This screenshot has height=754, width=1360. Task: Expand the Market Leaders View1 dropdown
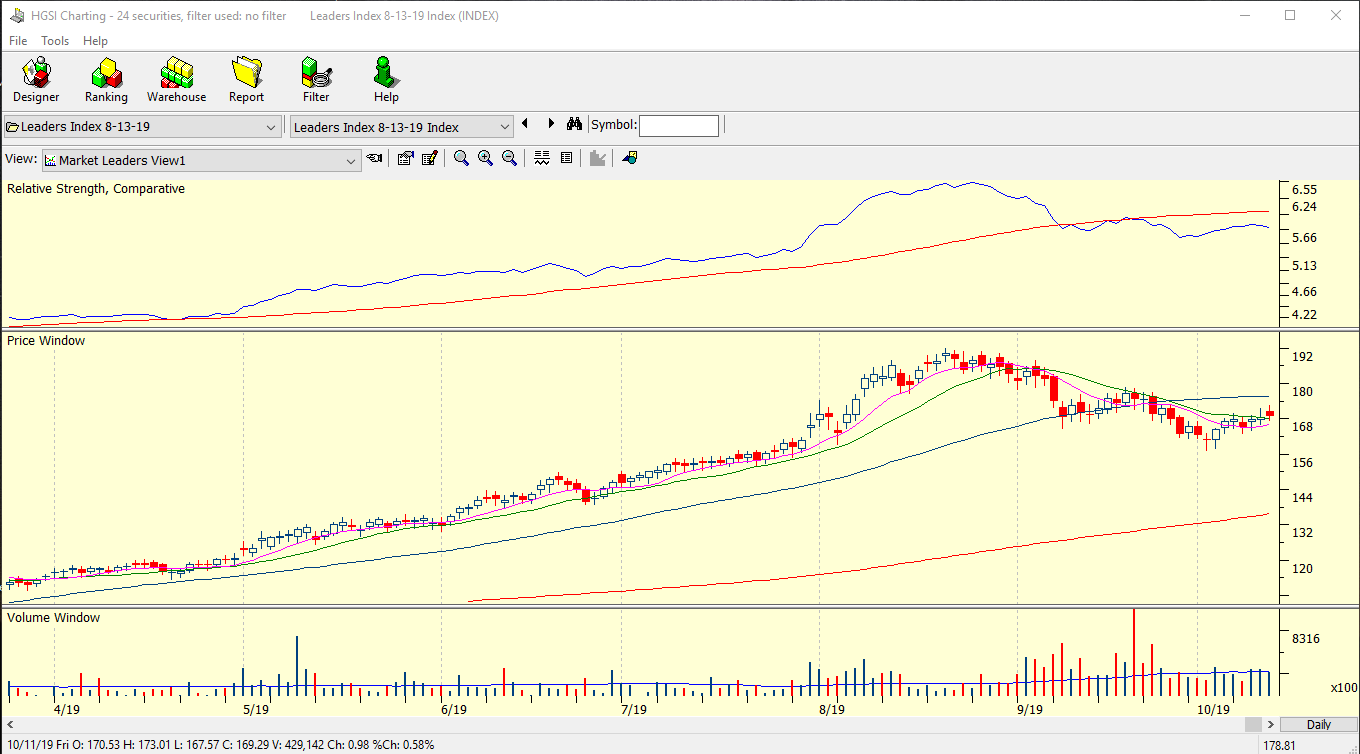coord(351,161)
